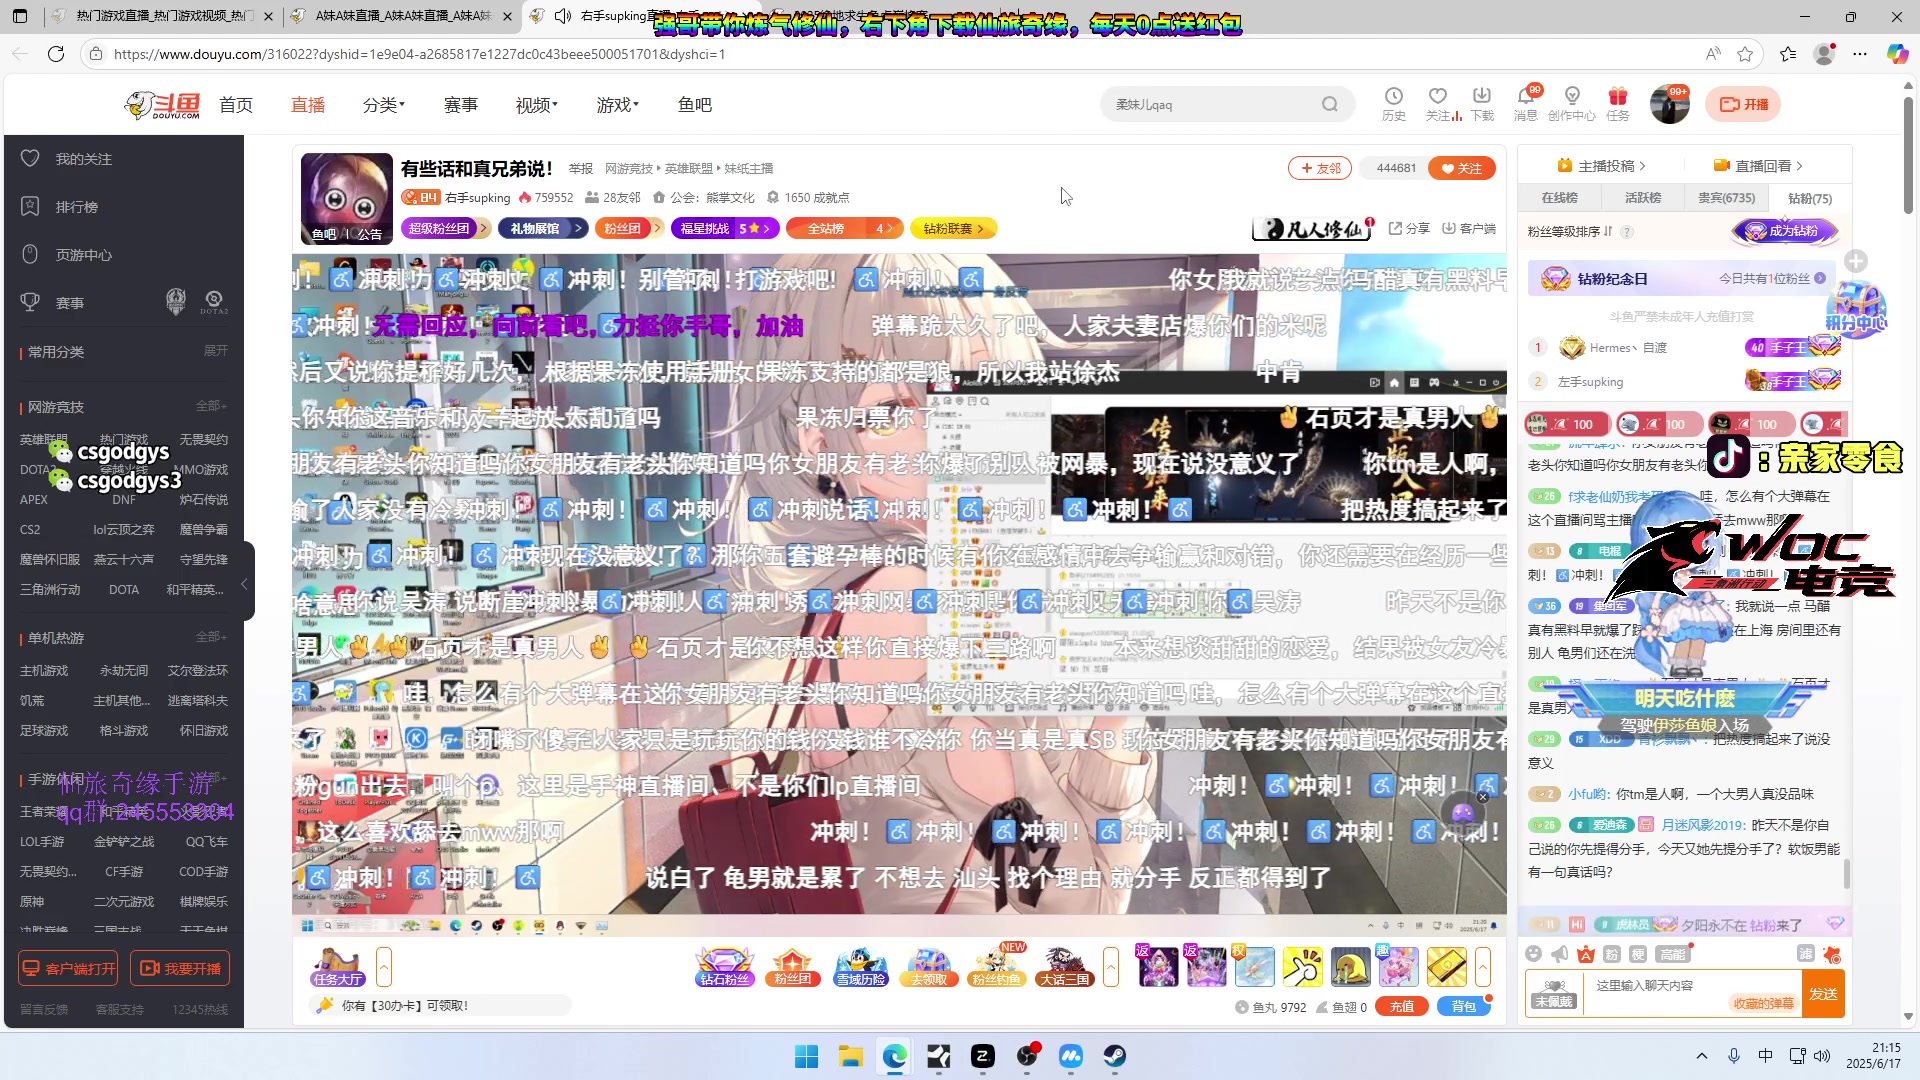Open the emoji picker in chat
The height and width of the screenshot is (1080, 1920).
(1534, 953)
